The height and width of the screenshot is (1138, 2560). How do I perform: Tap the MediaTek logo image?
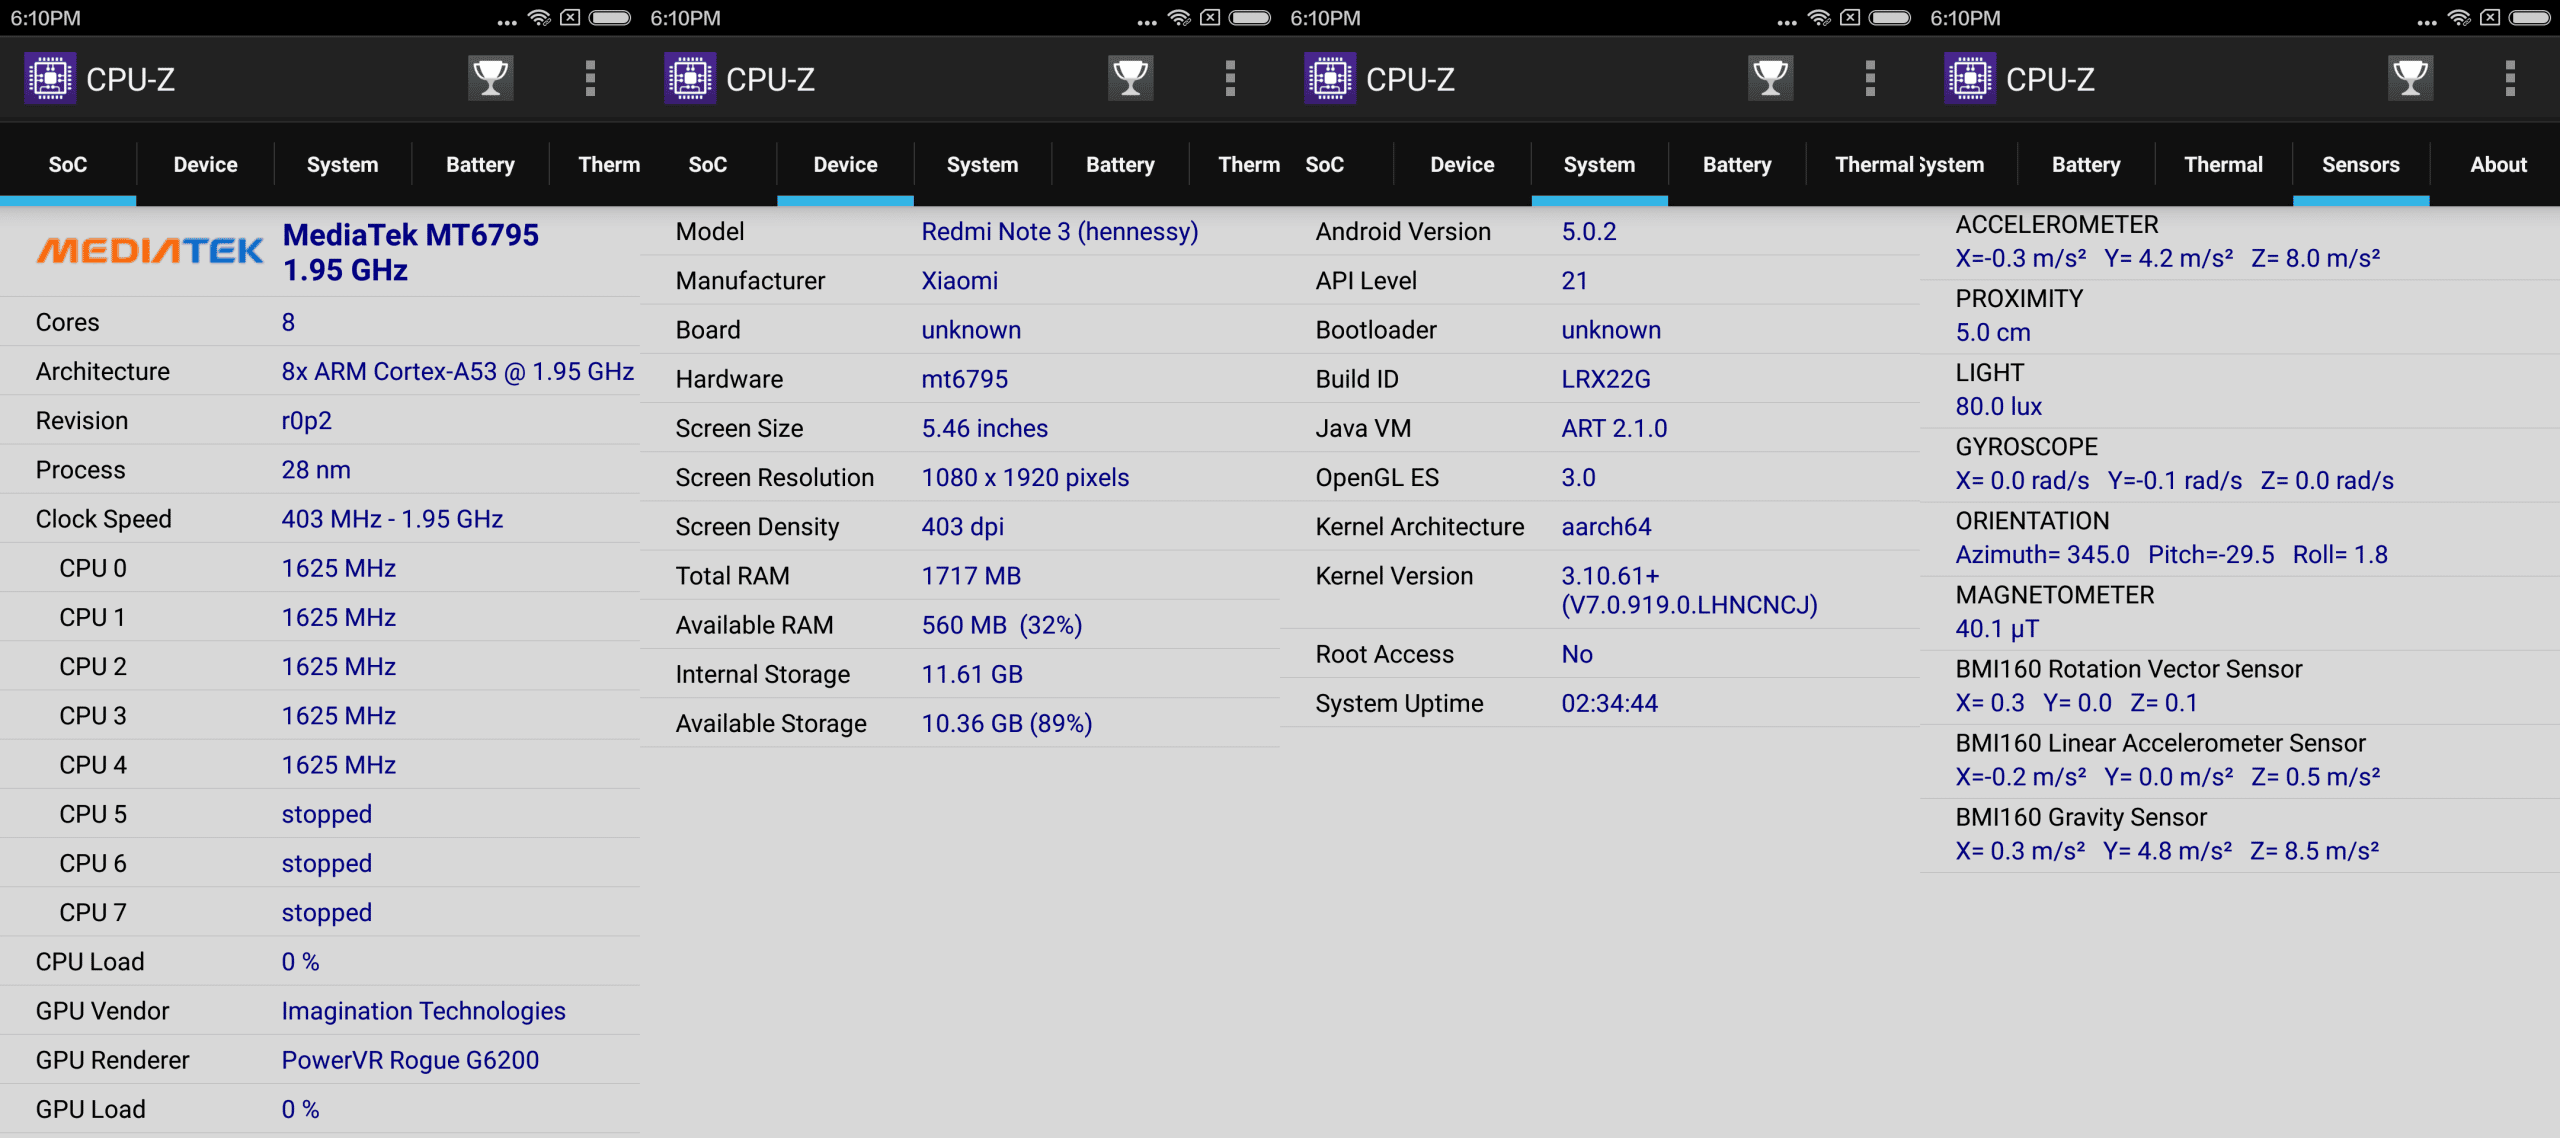tap(150, 250)
